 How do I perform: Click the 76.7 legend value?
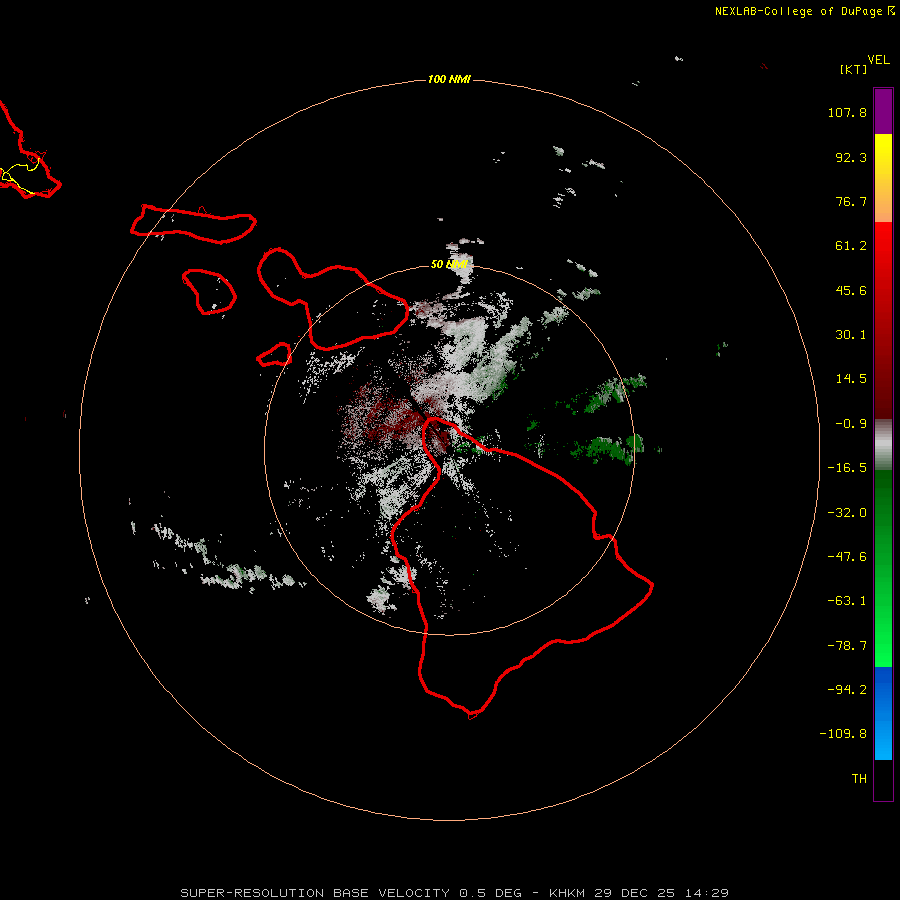click(851, 201)
